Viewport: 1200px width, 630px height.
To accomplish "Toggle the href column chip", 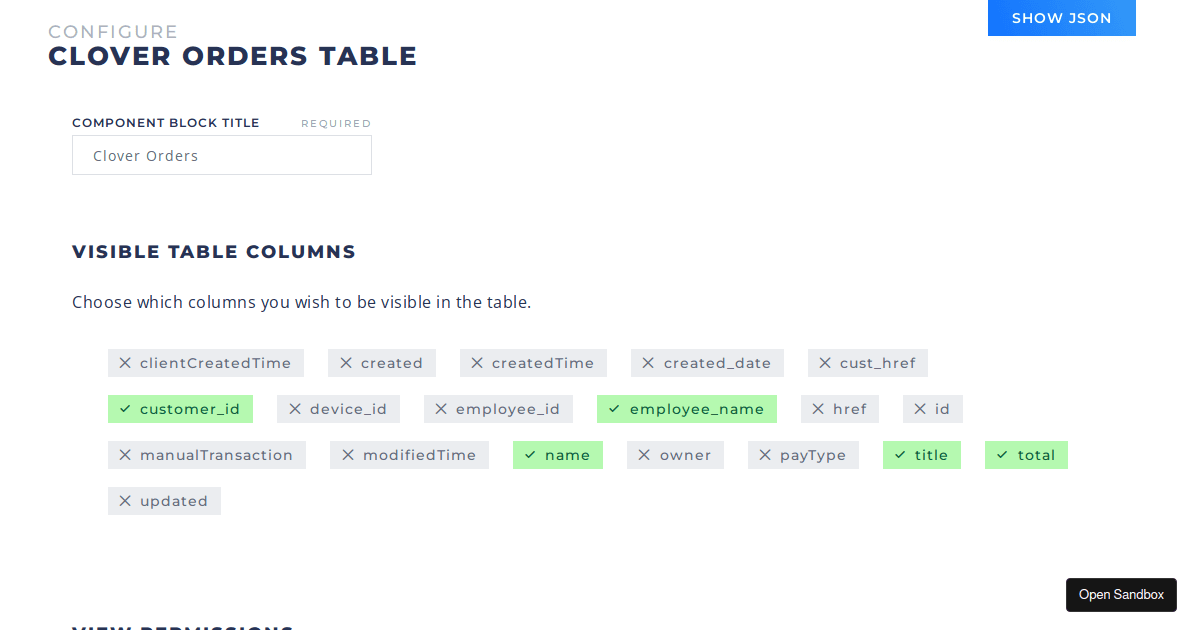I will pos(840,409).
